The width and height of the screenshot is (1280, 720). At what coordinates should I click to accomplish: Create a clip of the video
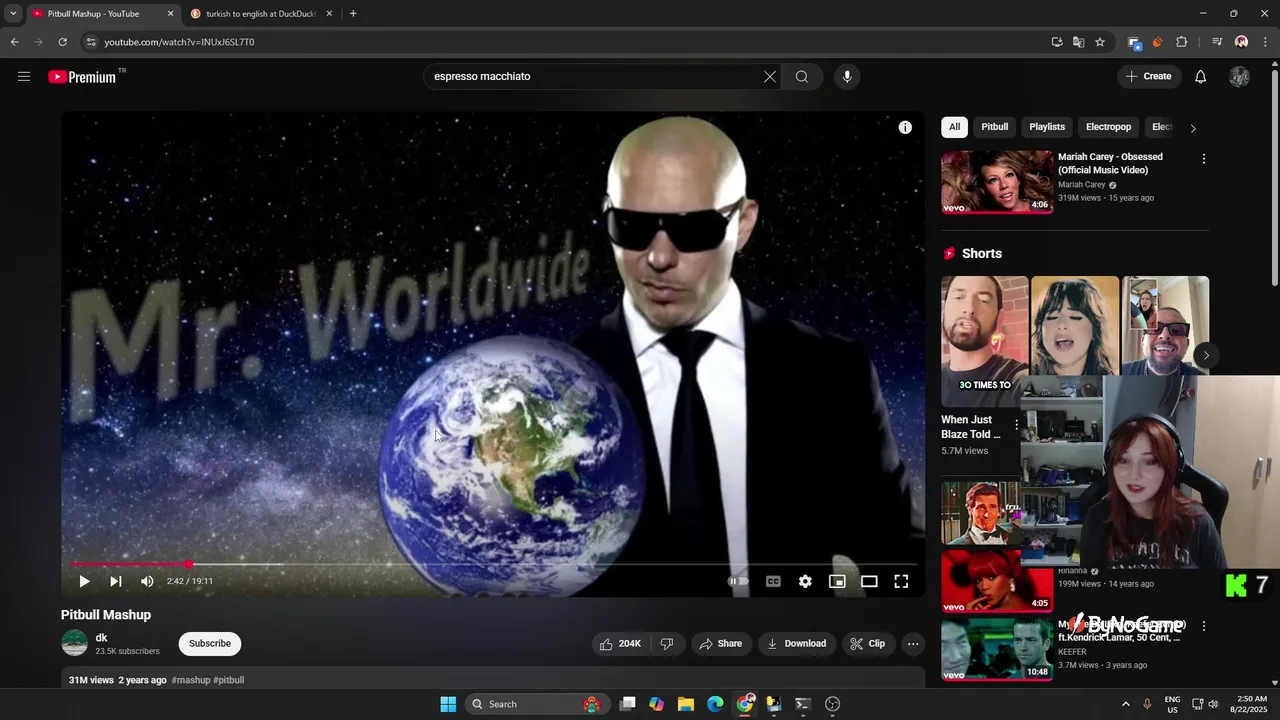click(867, 644)
